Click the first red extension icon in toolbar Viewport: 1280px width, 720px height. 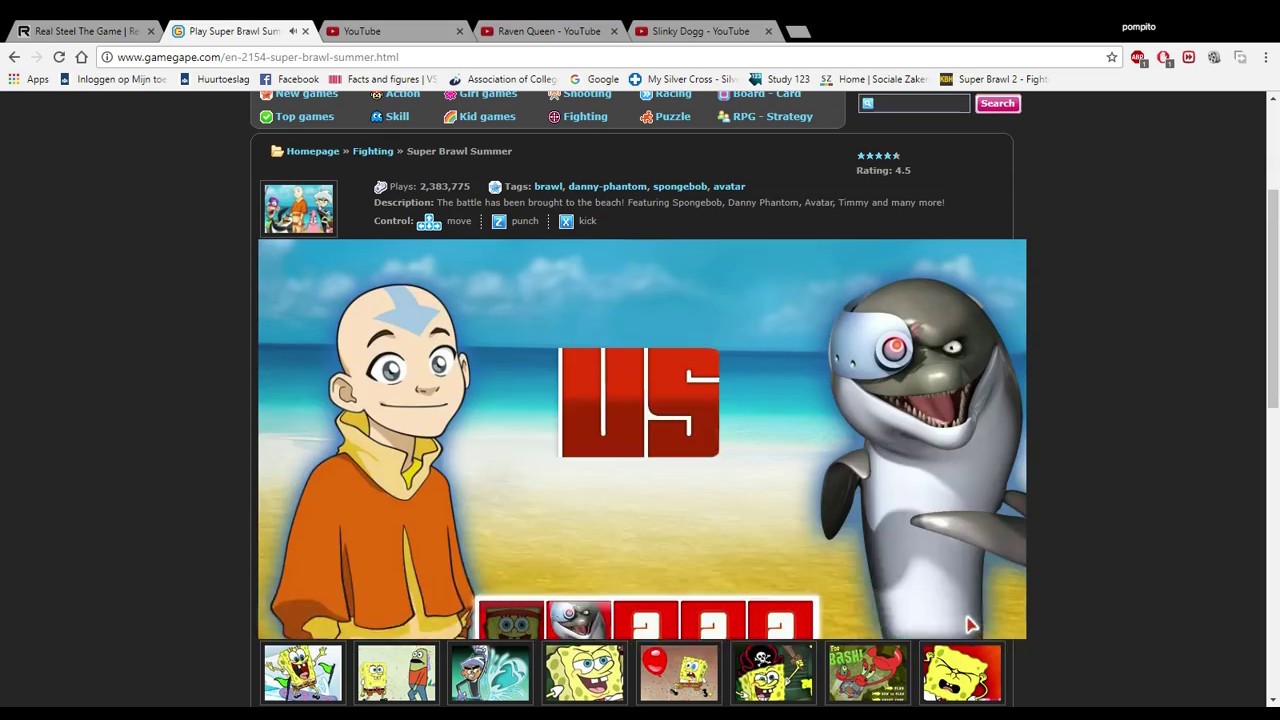(1138, 58)
